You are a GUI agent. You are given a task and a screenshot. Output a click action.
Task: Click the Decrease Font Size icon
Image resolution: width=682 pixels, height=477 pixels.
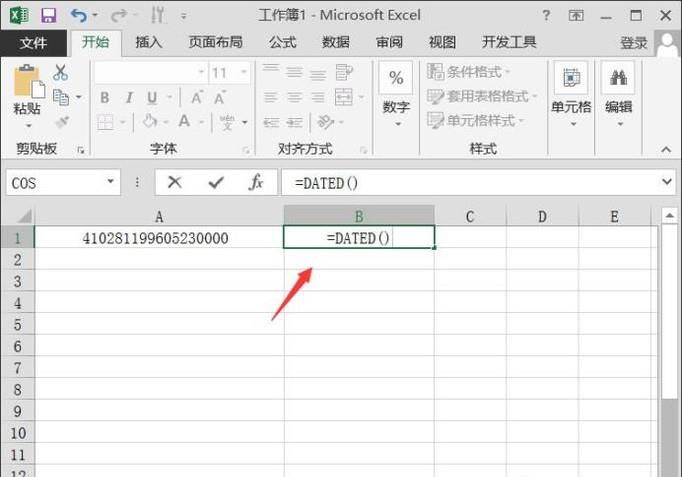[x=220, y=97]
